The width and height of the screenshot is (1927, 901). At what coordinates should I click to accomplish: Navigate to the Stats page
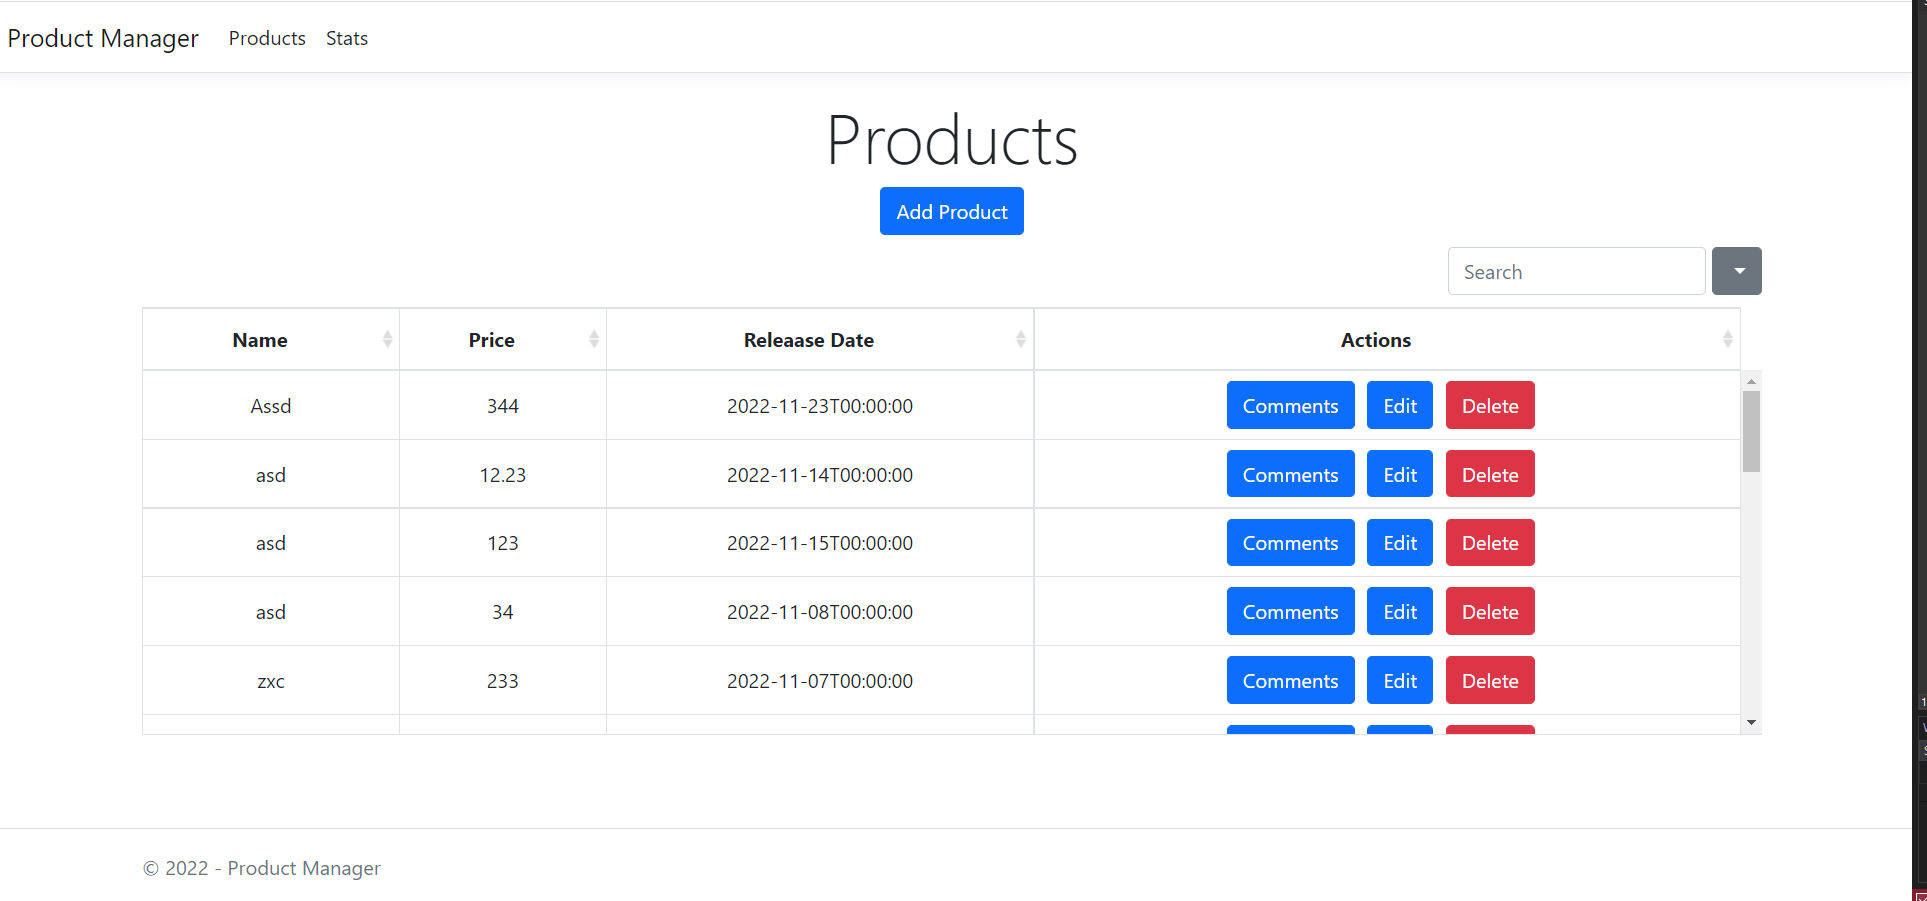tap(346, 38)
